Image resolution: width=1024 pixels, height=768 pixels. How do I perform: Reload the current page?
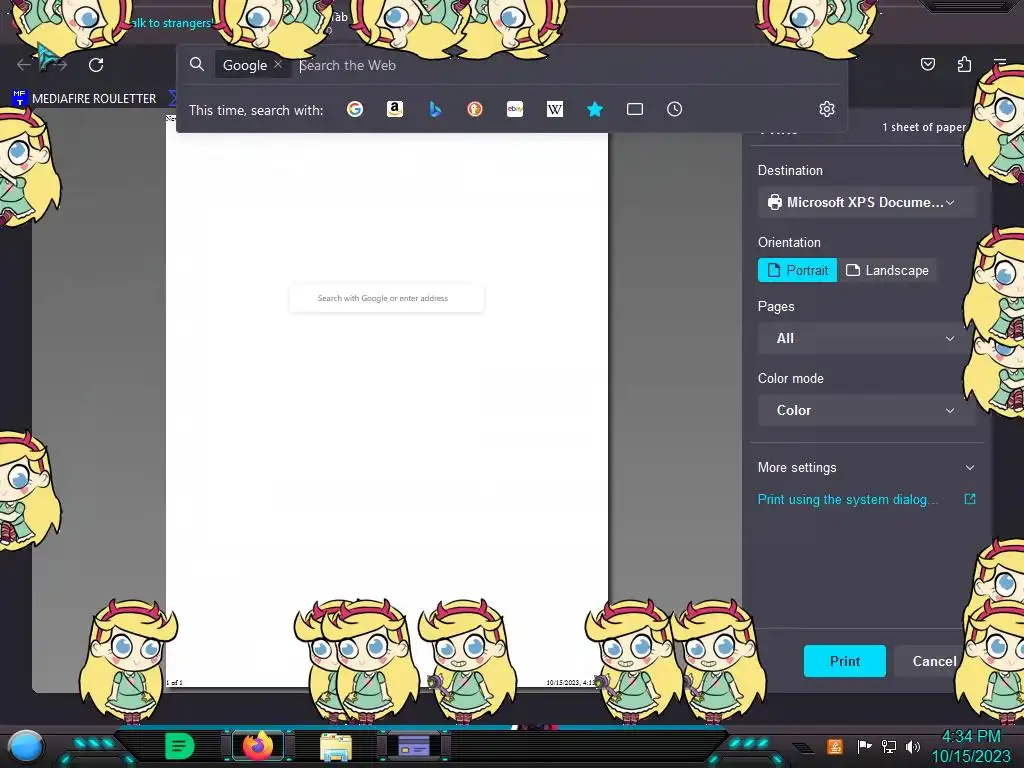tap(96, 65)
